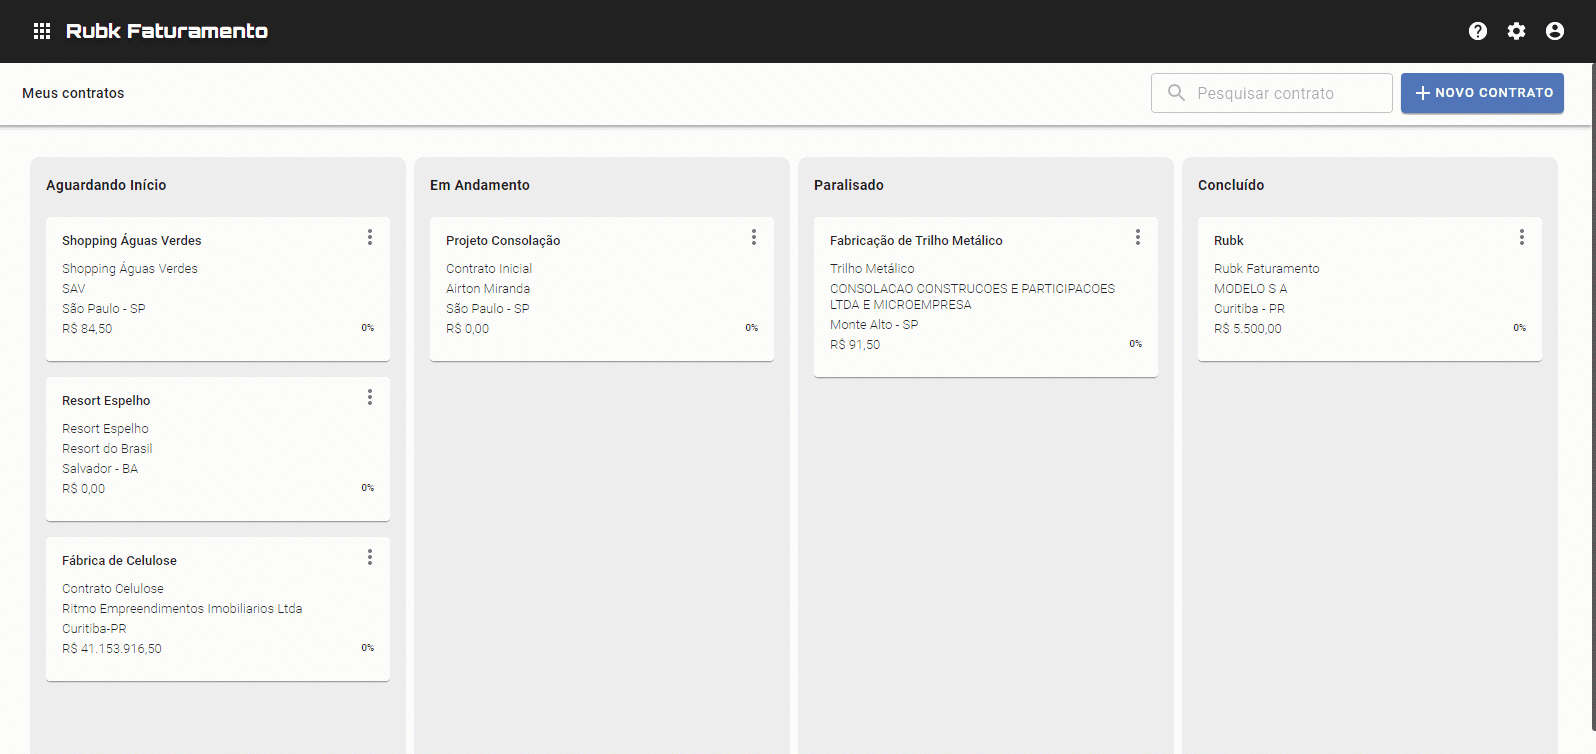Open options menu for Rubk contract card
The image size is (1596, 754).
[x=1522, y=237]
